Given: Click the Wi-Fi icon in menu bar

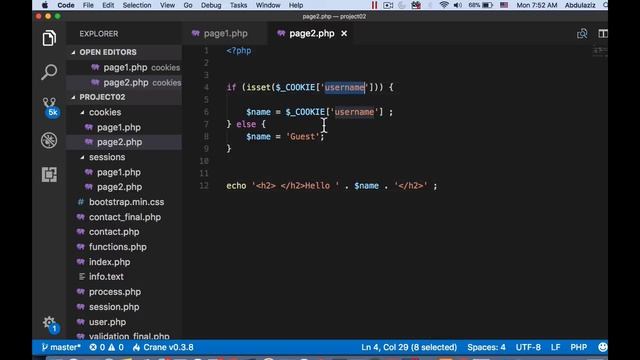Looking at the screenshot, I should pyautogui.click(x=444, y=5).
